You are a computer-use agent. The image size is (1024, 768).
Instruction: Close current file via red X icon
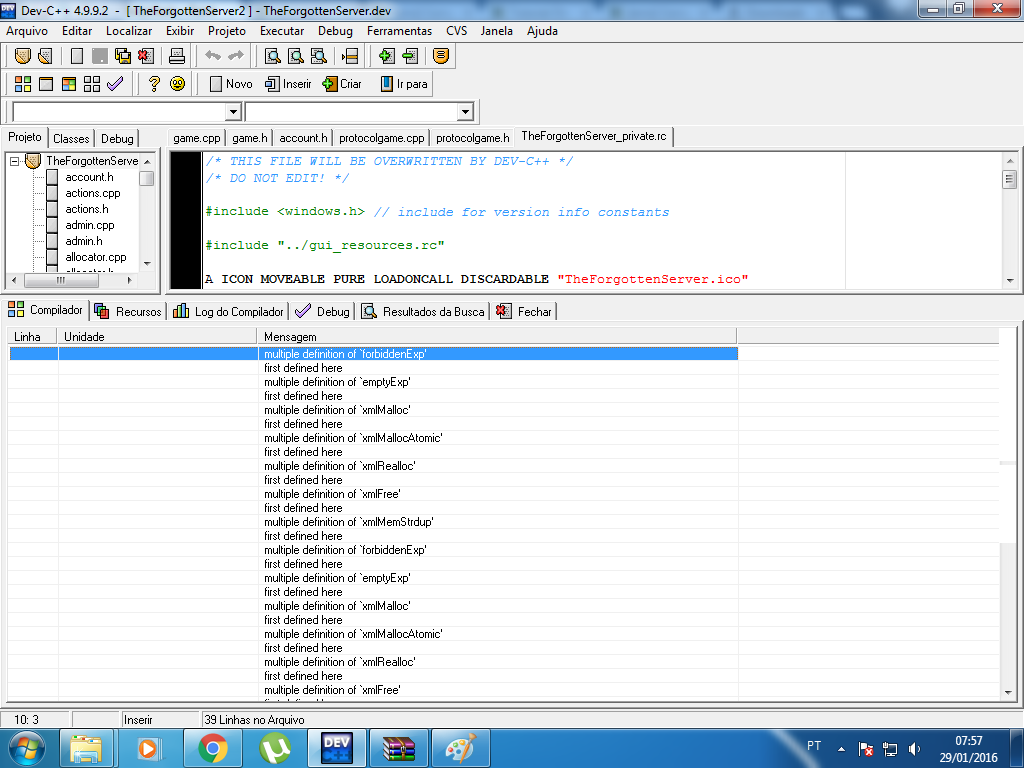pyautogui.click(x=146, y=56)
